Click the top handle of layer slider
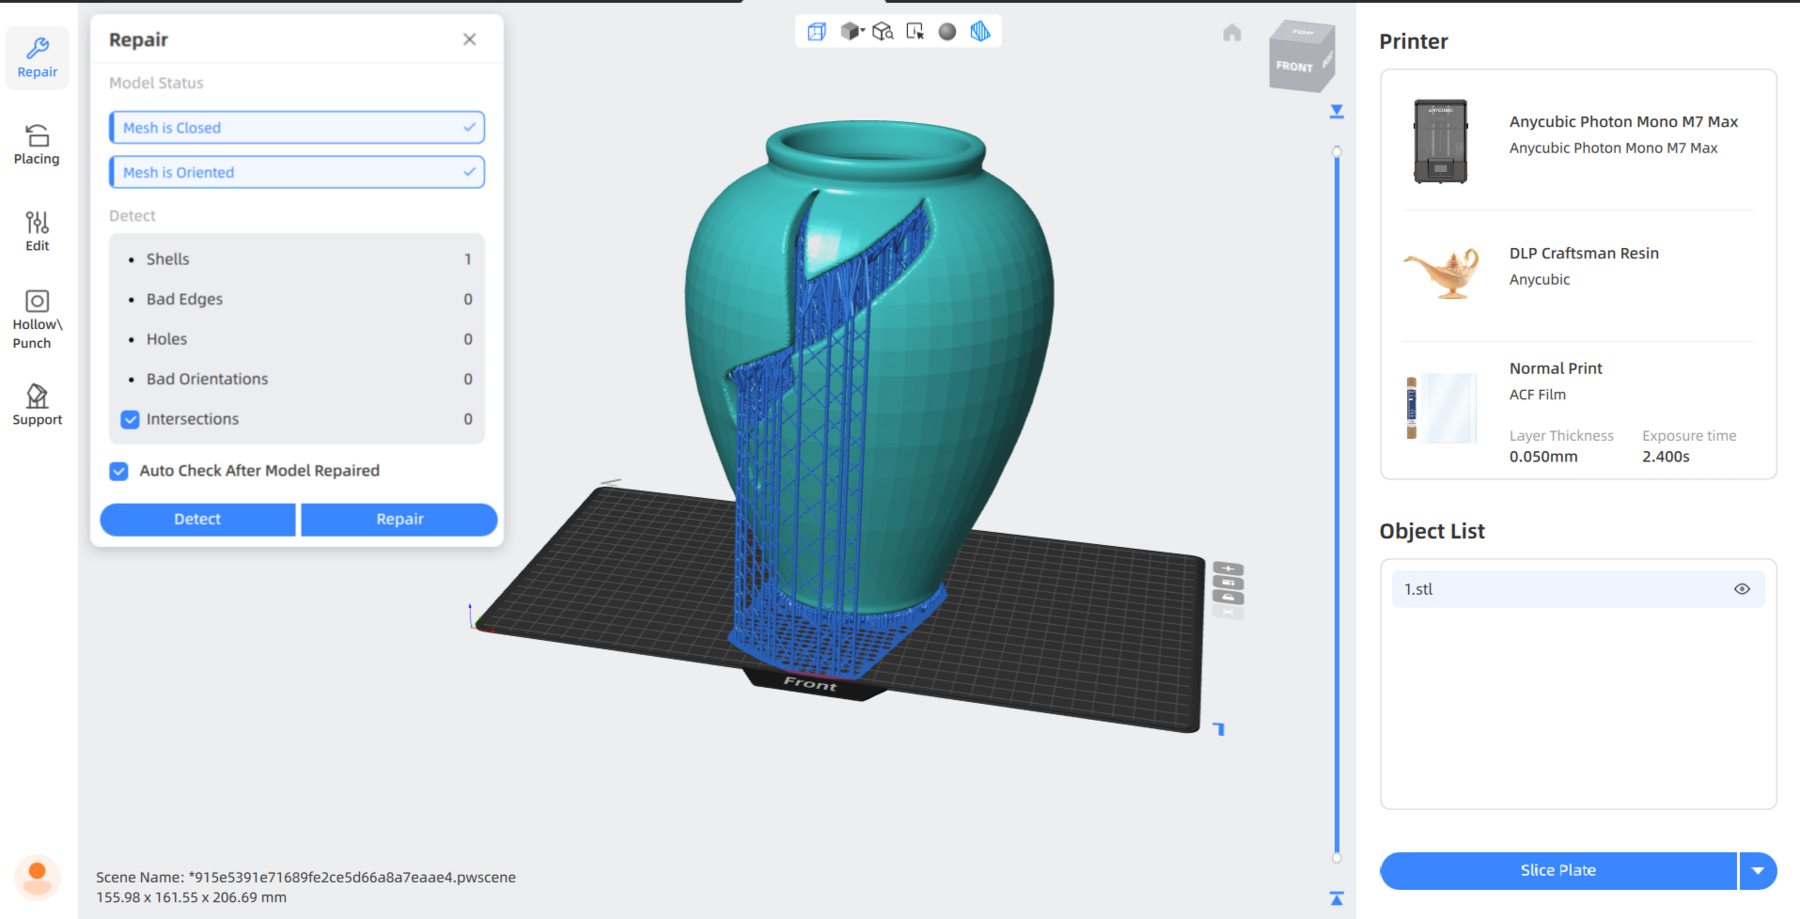The width and height of the screenshot is (1800, 919). (x=1336, y=152)
